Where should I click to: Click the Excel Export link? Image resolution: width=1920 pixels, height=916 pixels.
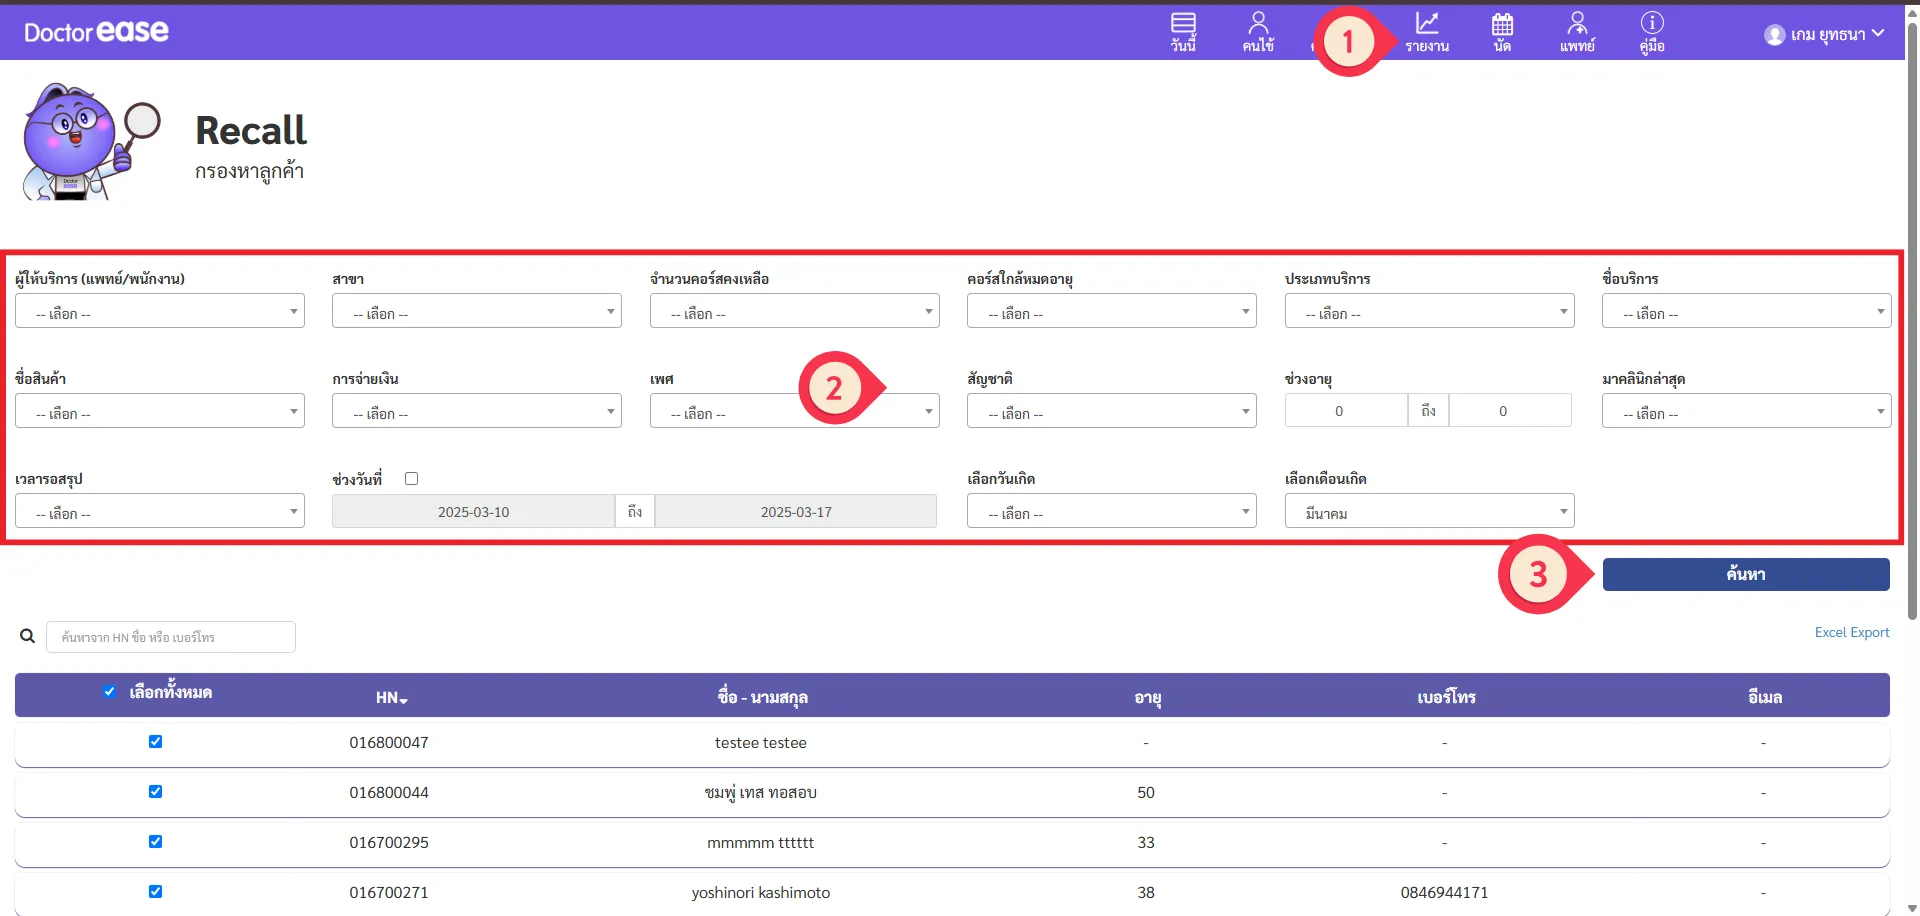(1851, 633)
